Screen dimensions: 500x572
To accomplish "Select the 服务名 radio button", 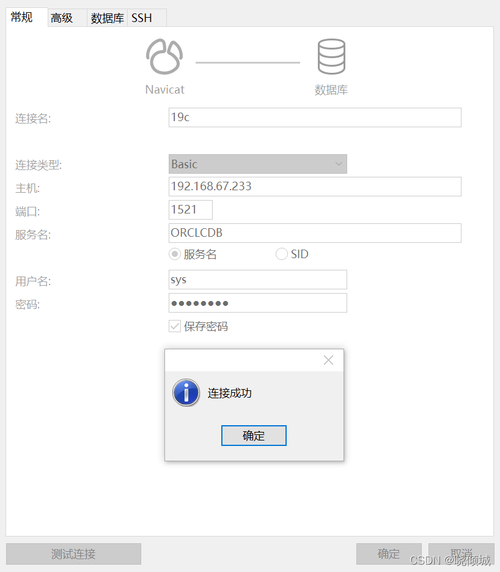I will coord(175,254).
